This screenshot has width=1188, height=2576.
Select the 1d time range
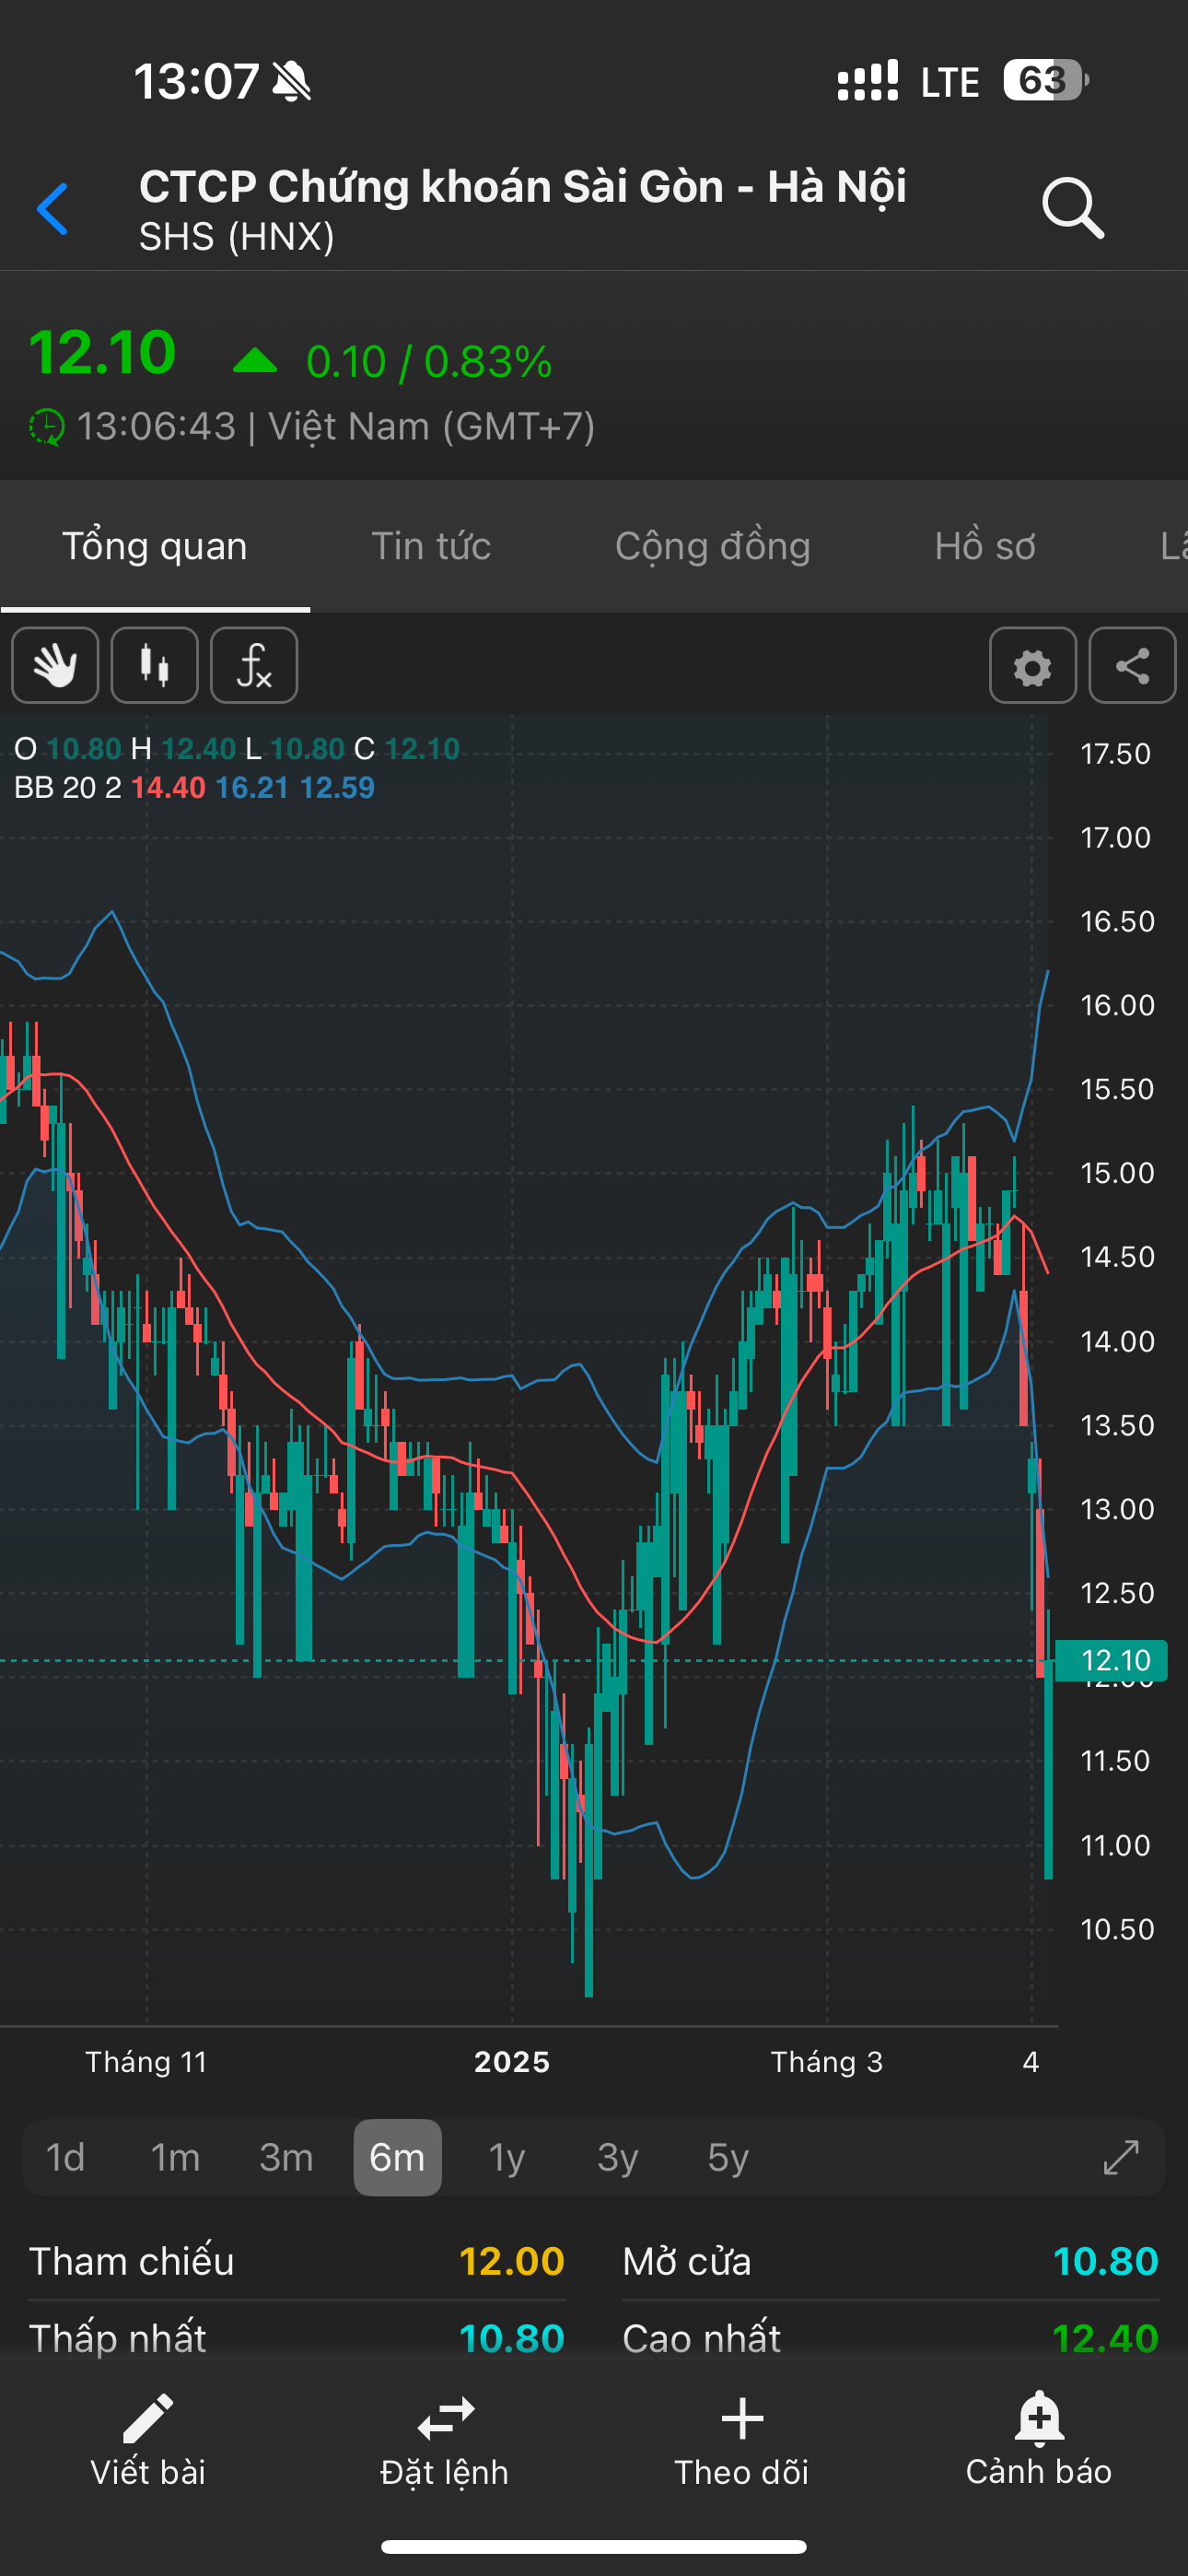coord(66,2157)
